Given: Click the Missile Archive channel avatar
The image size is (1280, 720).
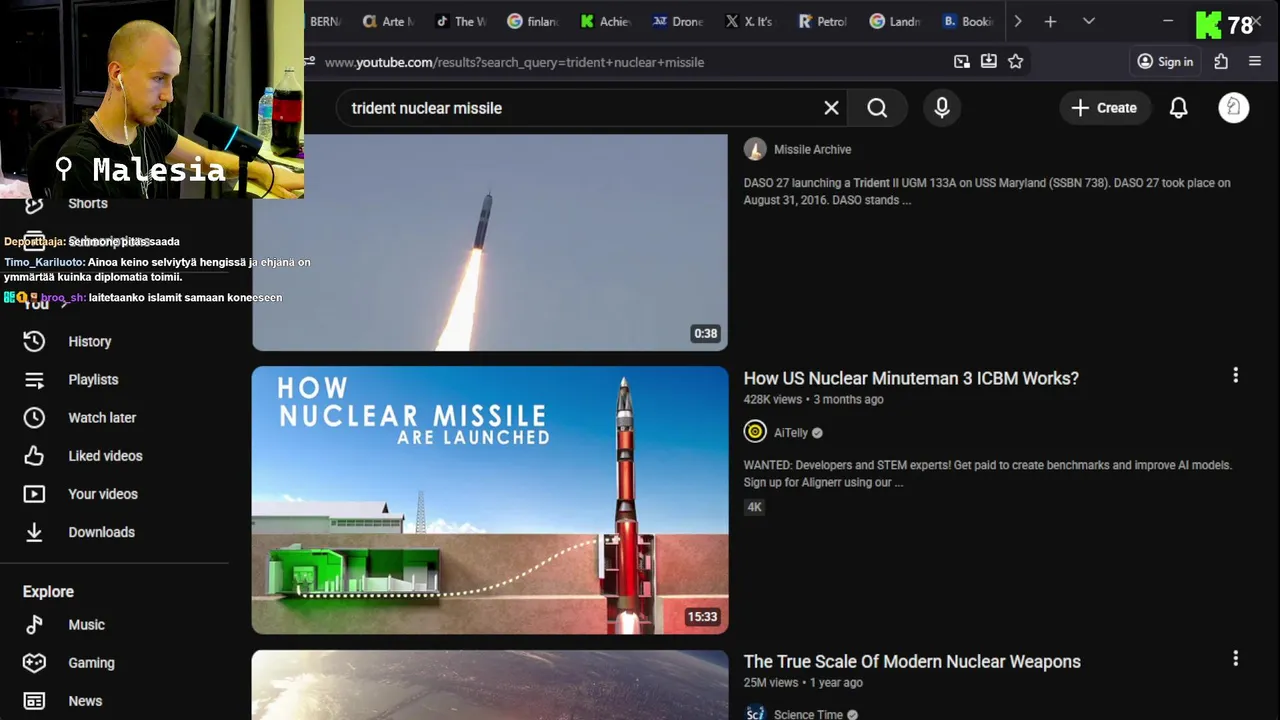Looking at the screenshot, I should (x=755, y=149).
